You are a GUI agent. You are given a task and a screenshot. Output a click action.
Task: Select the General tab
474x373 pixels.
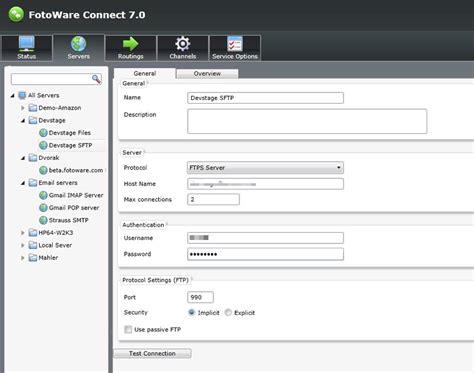[x=145, y=73]
